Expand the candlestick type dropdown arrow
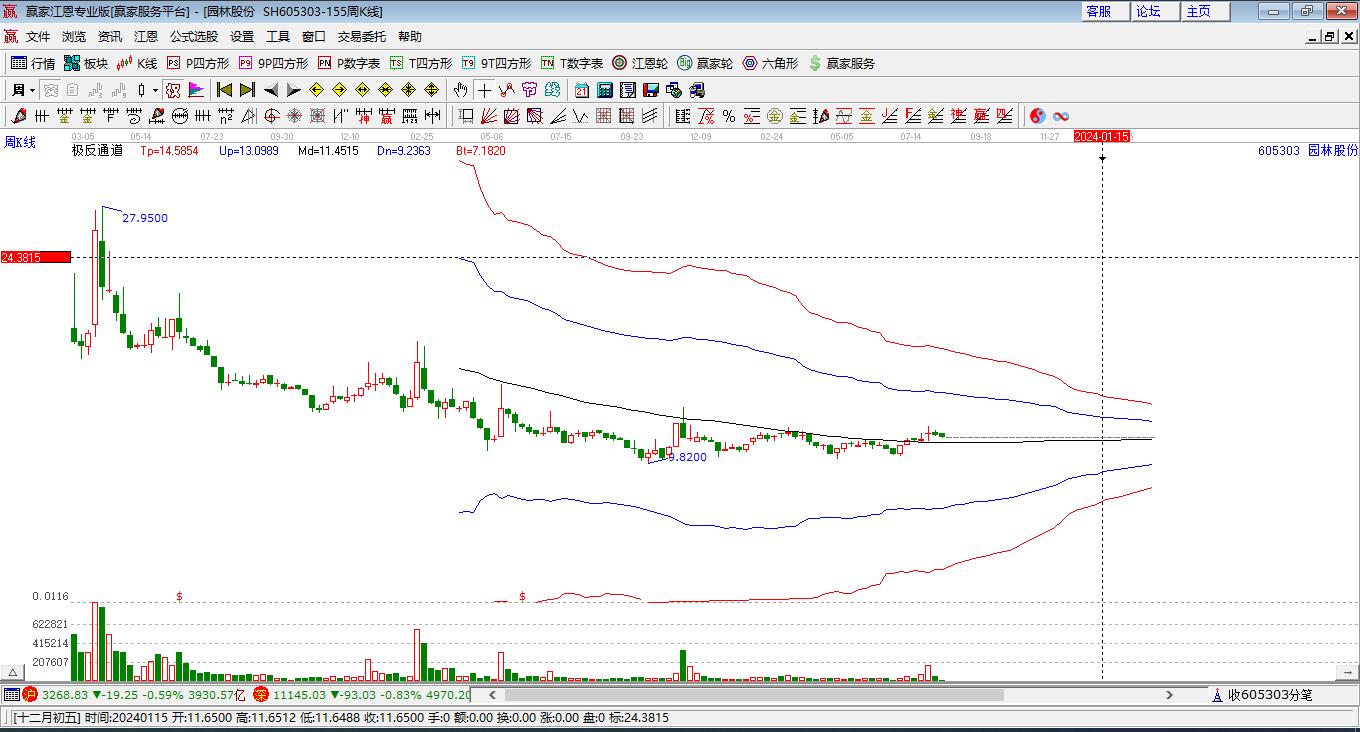This screenshot has height=732, width=1360. pos(155,90)
